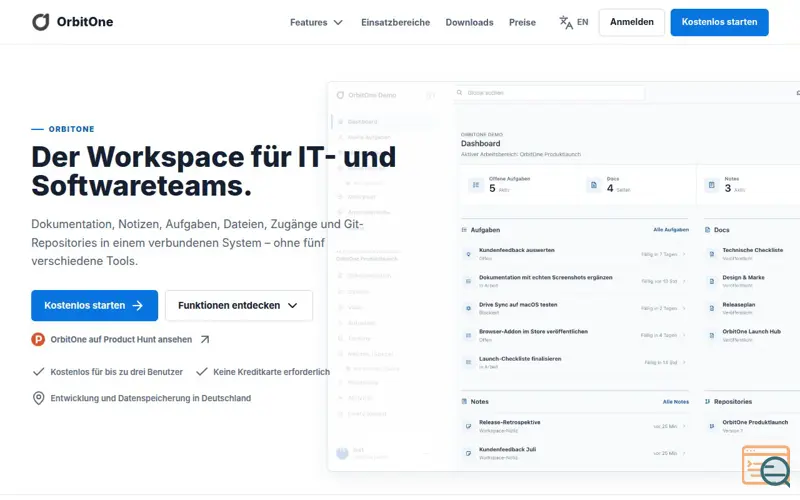Click the text Entwicklung und Datenspeicherung in Deutschland
The height and width of the screenshot is (500, 800).
click(151, 398)
